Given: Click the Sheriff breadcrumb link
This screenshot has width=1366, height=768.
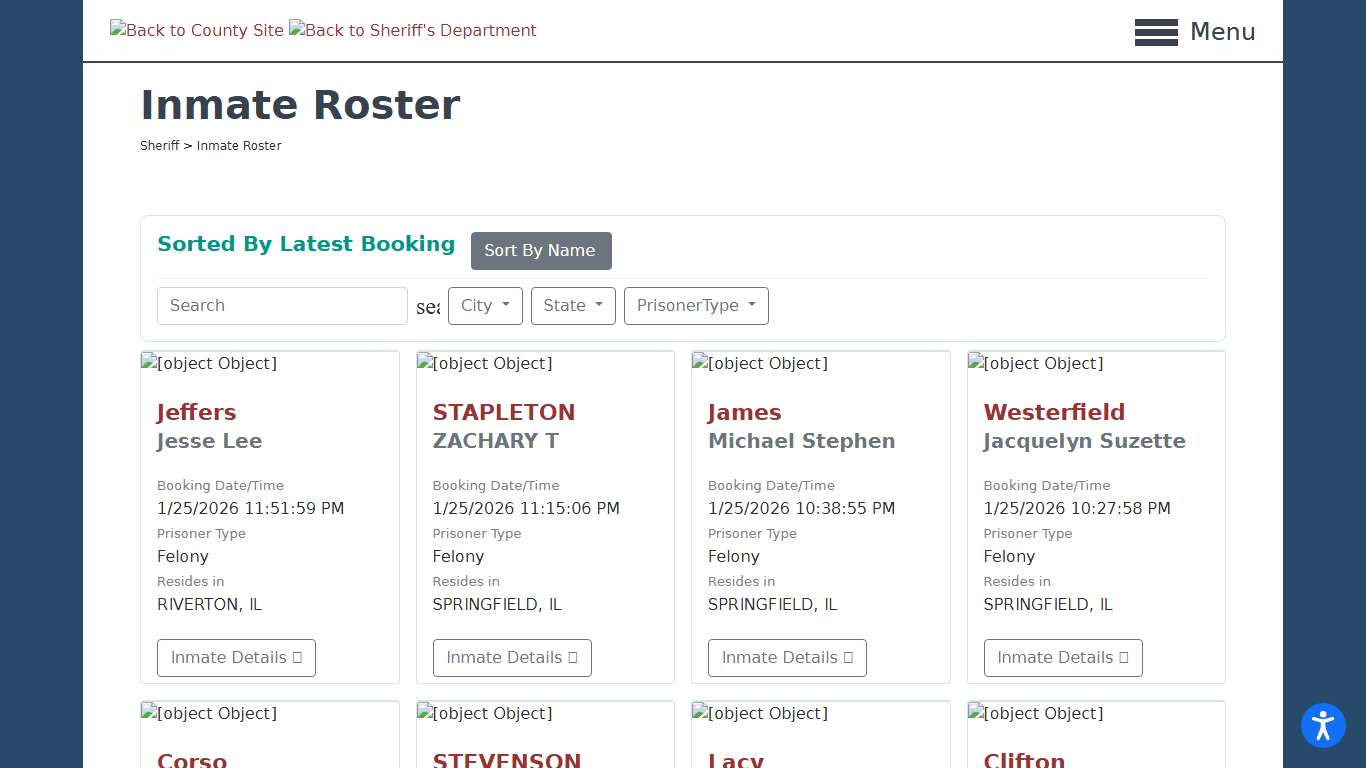Looking at the screenshot, I should 159,145.
